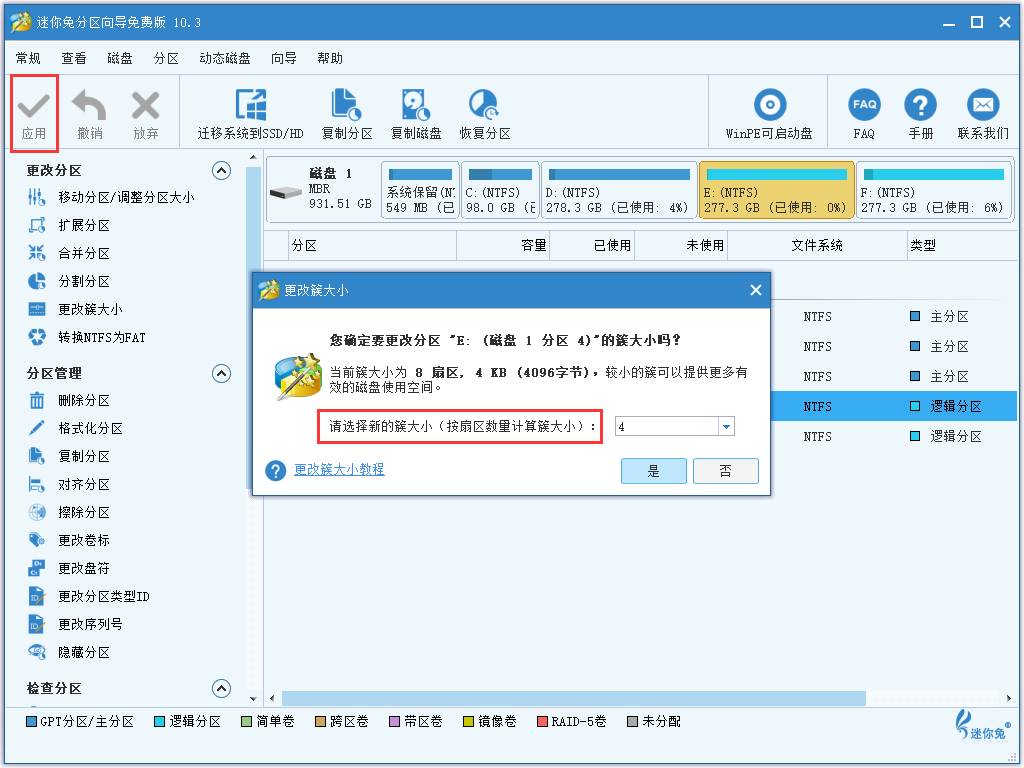Image resolution: width=1024 pixels, height=768 pixels.
Task: Click the help question-mark icon in dialog
Action: click(276, 470)
